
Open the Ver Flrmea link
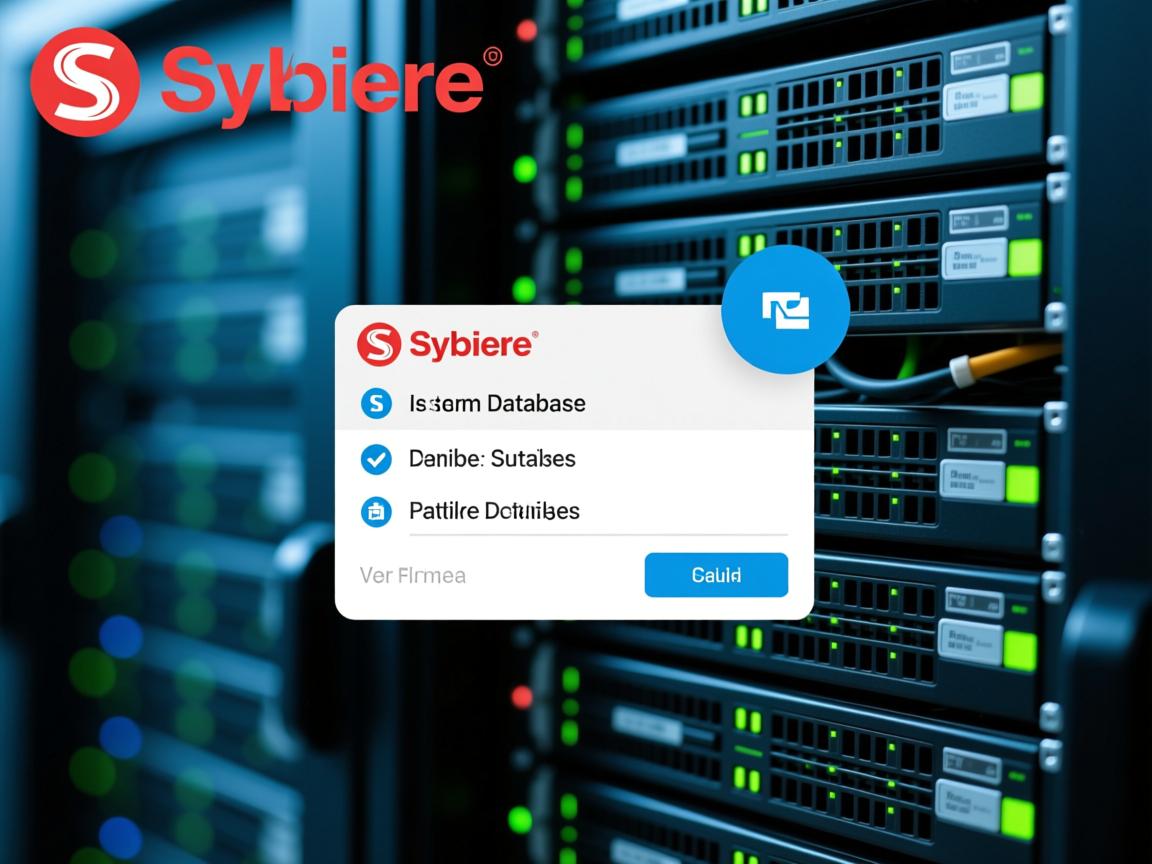click(x=412, y=575)
